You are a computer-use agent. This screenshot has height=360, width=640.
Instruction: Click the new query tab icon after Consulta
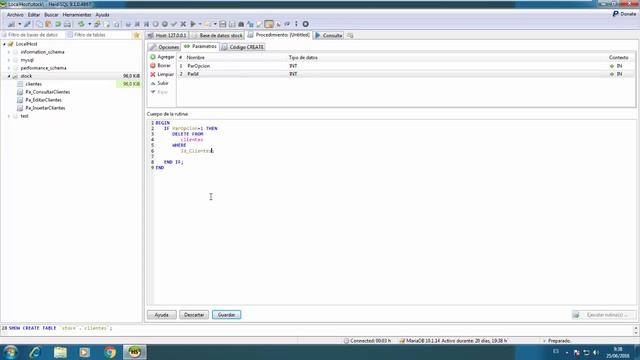point(350,36)
